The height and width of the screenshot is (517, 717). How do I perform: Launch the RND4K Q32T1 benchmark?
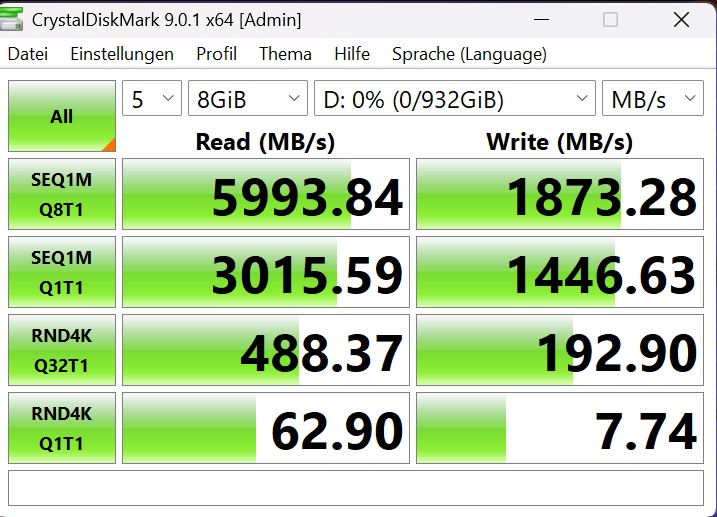(61, 350)
